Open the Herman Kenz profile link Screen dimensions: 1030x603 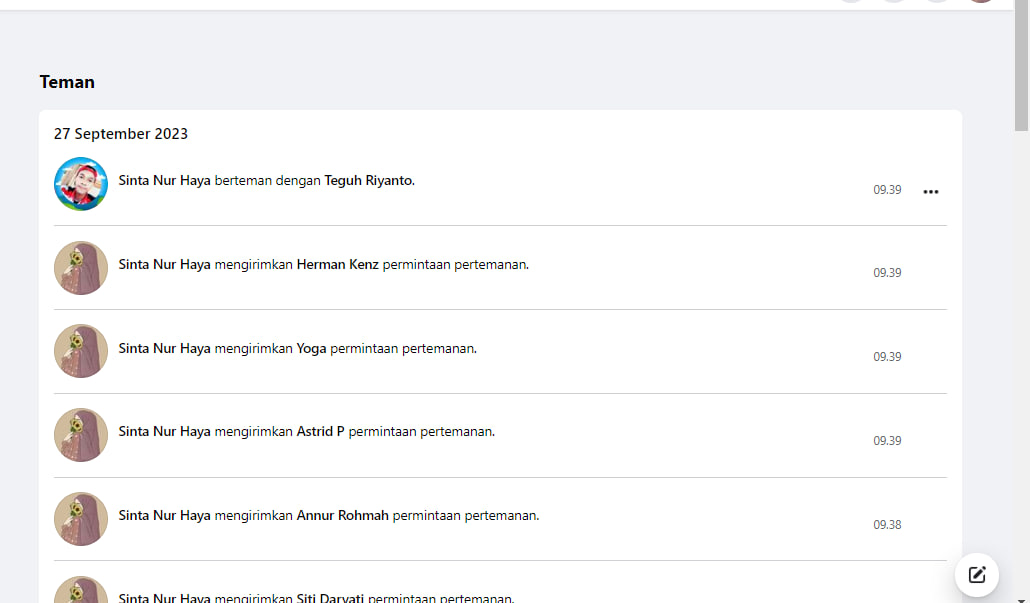[338, 265]
